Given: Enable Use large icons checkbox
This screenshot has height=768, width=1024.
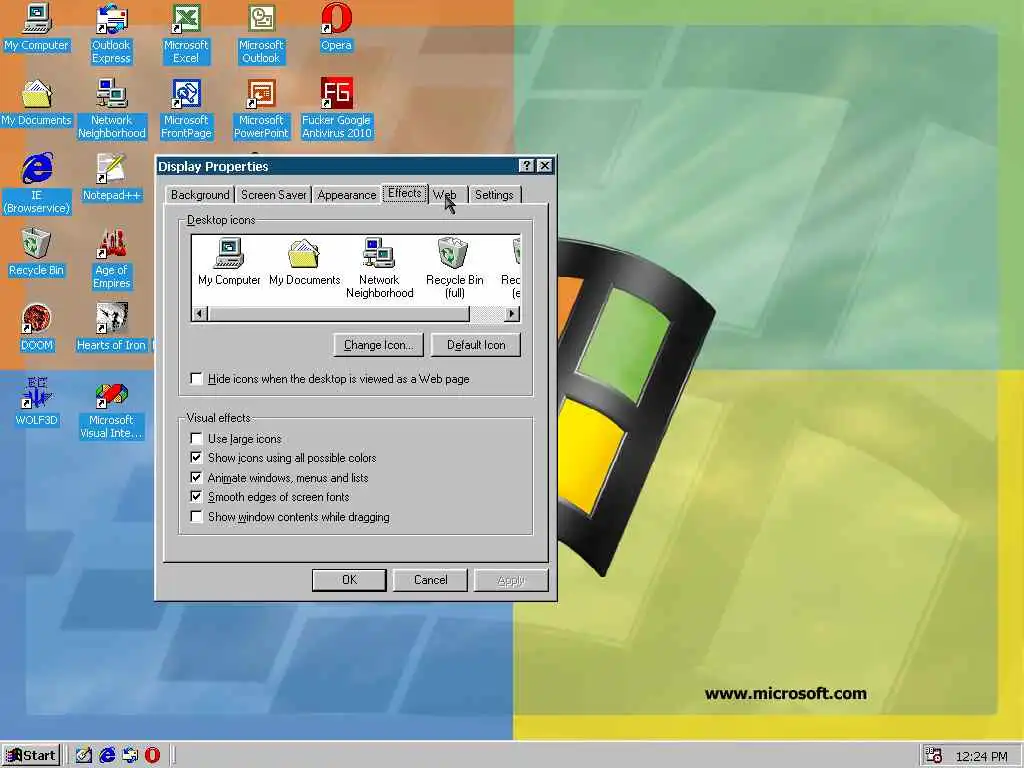Looking at the screenshot, I should (x=196, y=438).
